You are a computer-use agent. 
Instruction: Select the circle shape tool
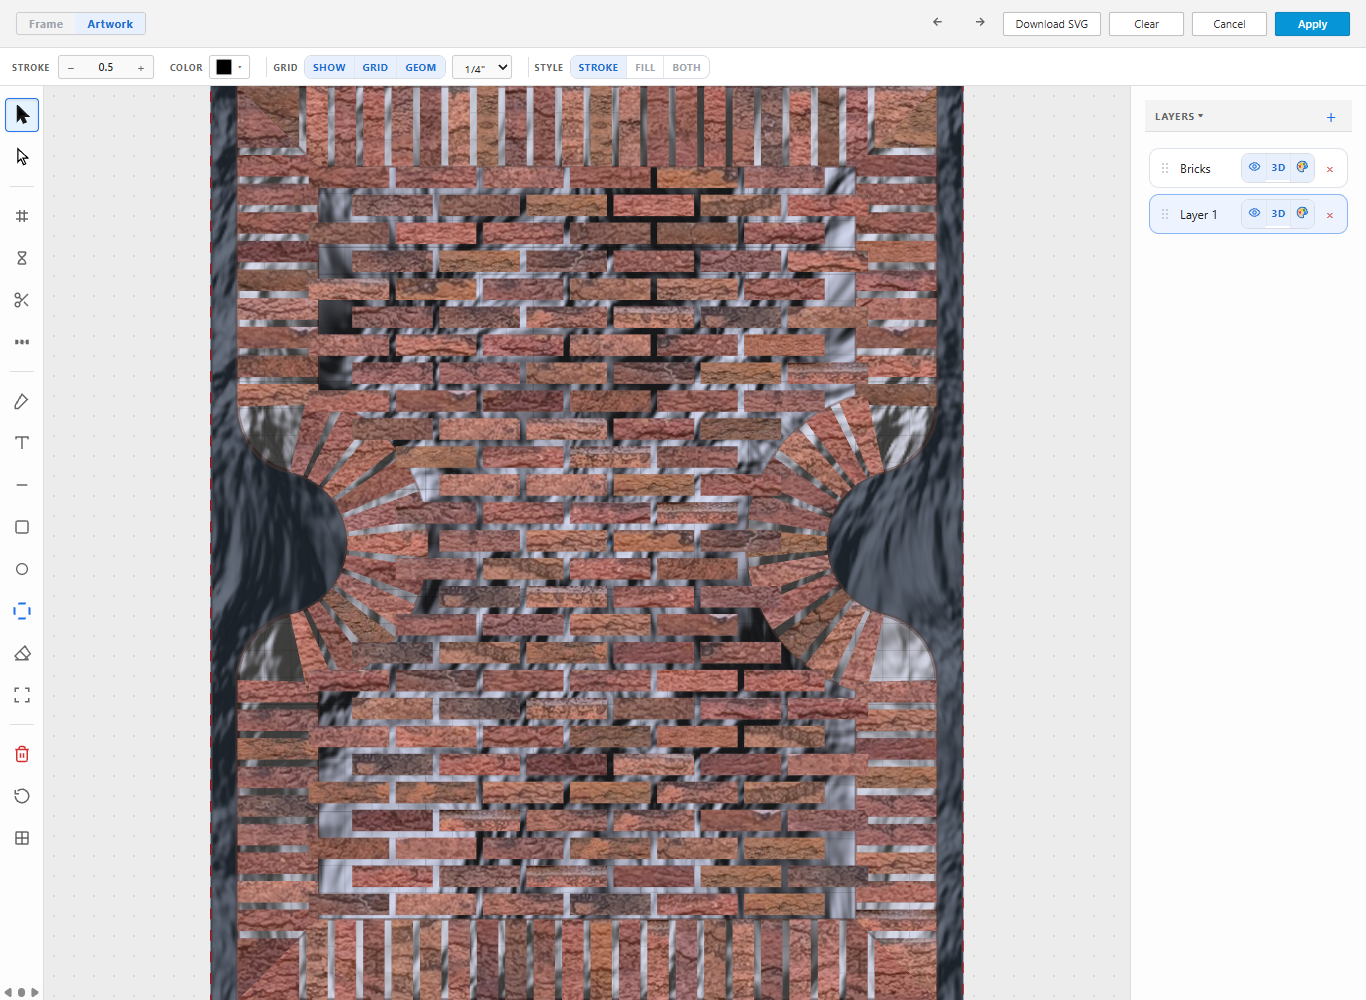click(x=22, y=569)
